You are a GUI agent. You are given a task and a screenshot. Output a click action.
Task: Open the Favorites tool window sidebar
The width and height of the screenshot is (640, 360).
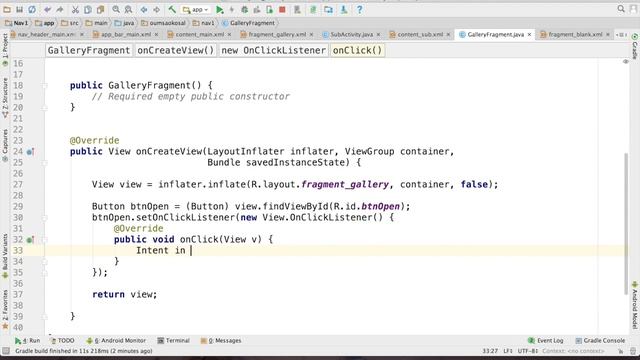(5, 308)
